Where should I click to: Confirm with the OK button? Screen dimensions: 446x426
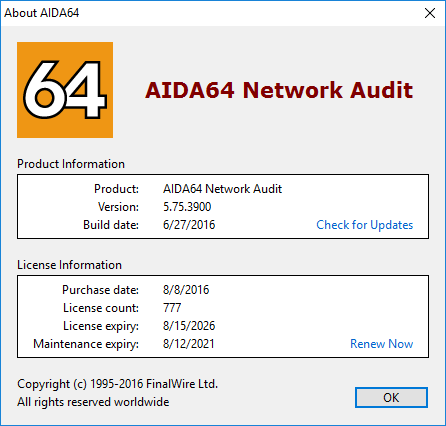click(x=391, y=397)
